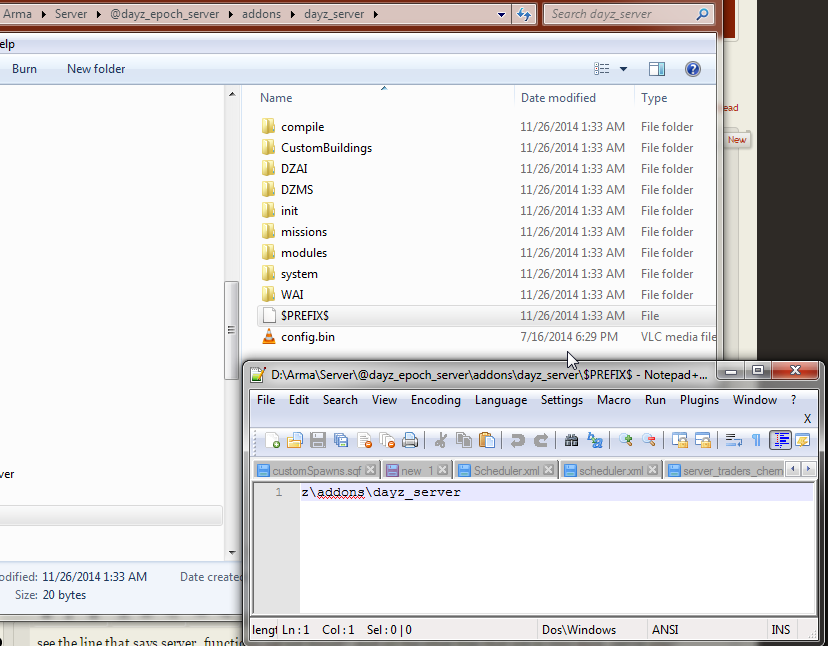Screen dimensions: 828x646
Task: Open address bar history dropdown
Action: tap(501, 14)
